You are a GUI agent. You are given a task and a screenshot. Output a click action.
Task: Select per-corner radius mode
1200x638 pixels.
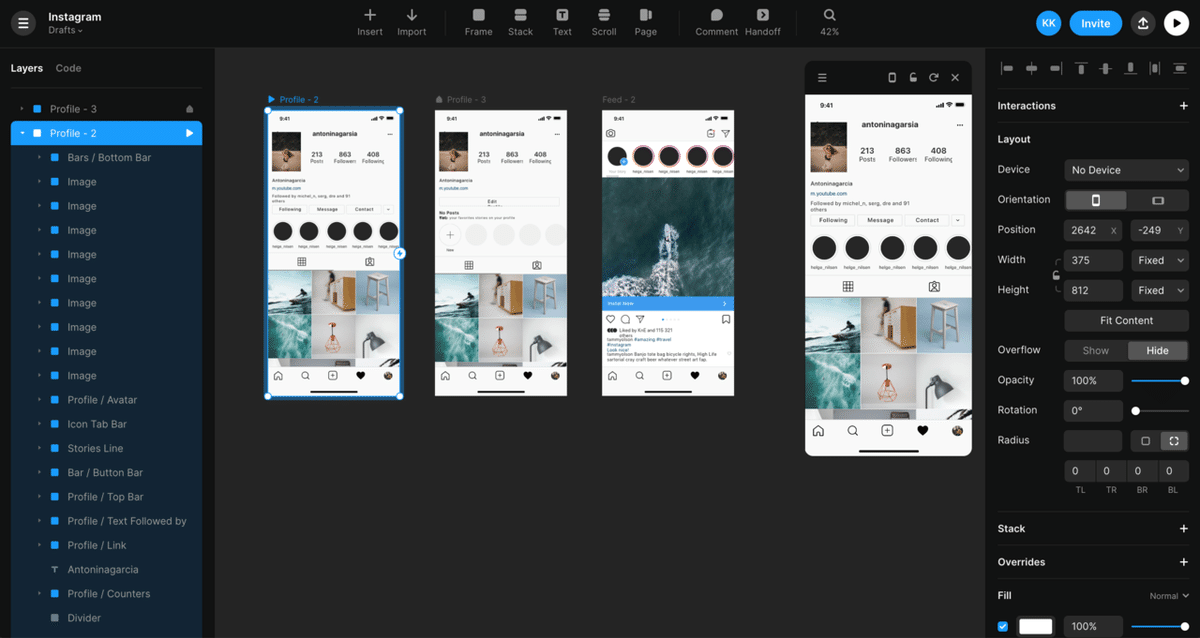1174,440
